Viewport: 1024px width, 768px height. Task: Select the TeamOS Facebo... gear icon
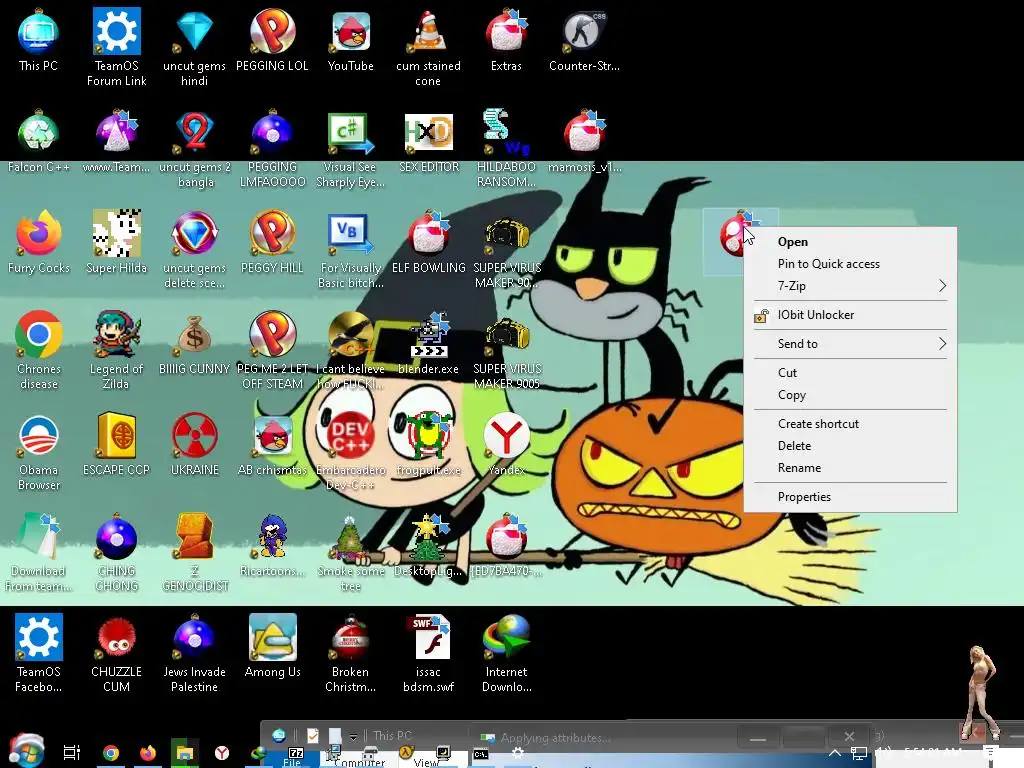click(x=39, y=653)
